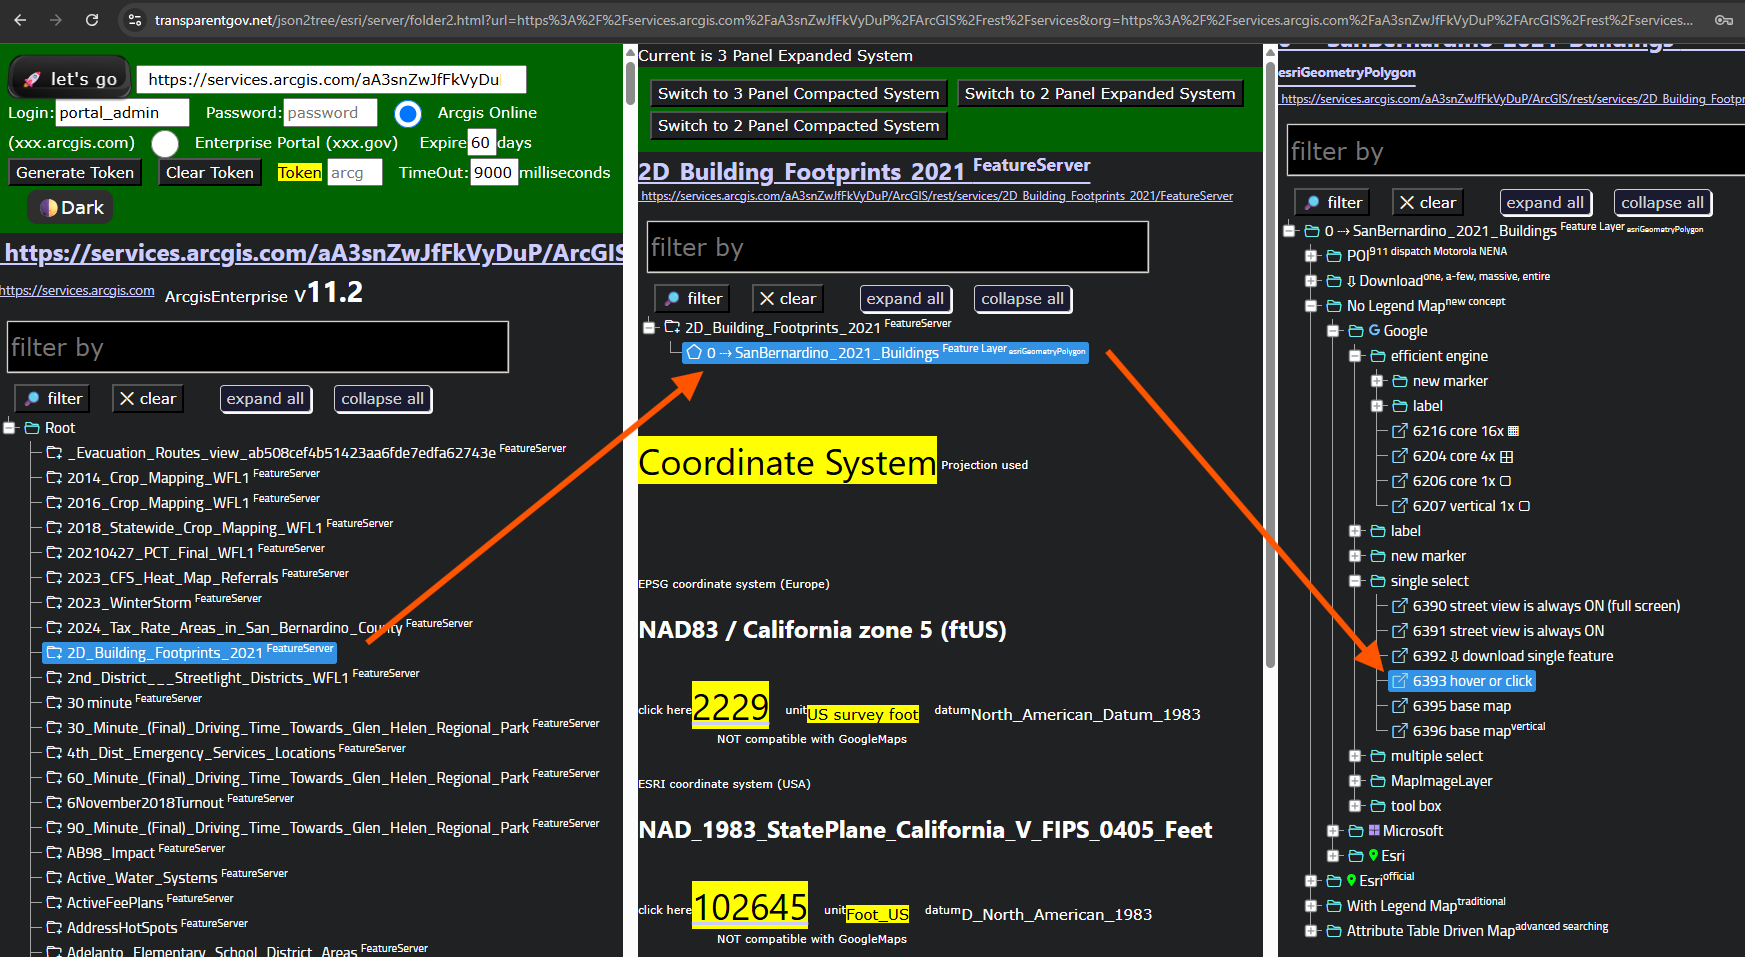The width and height of the screenshot is (1745, 957).
Task: Toggle the Dark mode button
Action: click(70, 207)
